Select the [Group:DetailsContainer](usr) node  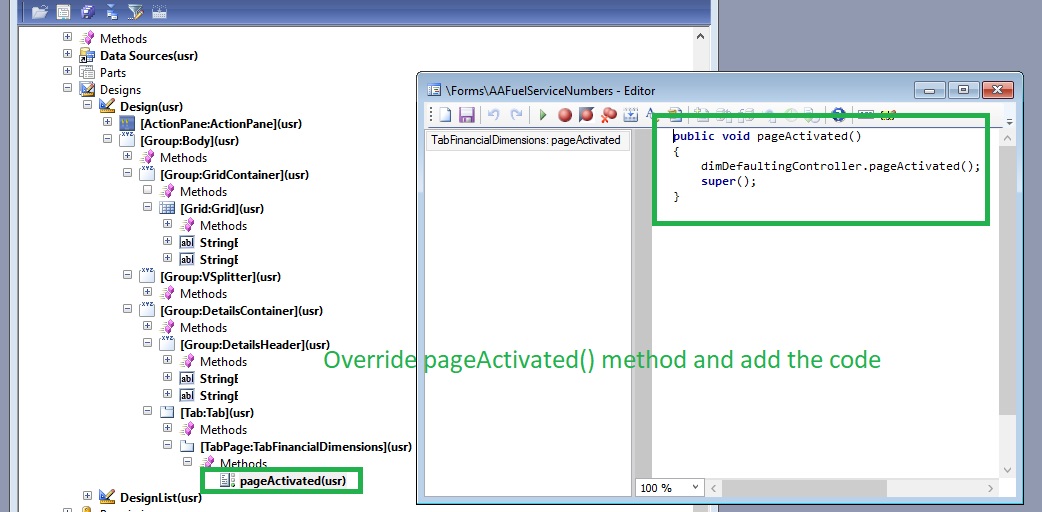pyautogui.click(x=241, y=311)
